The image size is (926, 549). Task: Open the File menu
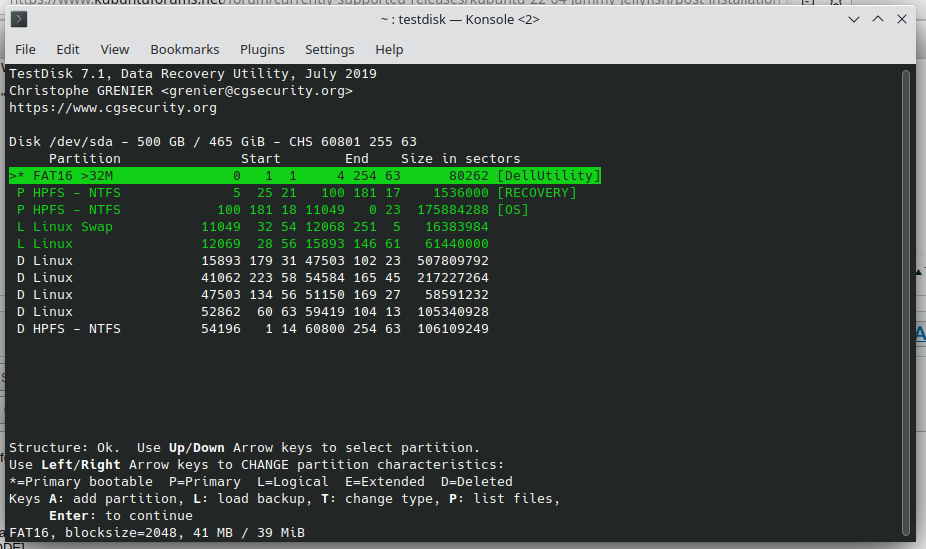tap(25, 49)
